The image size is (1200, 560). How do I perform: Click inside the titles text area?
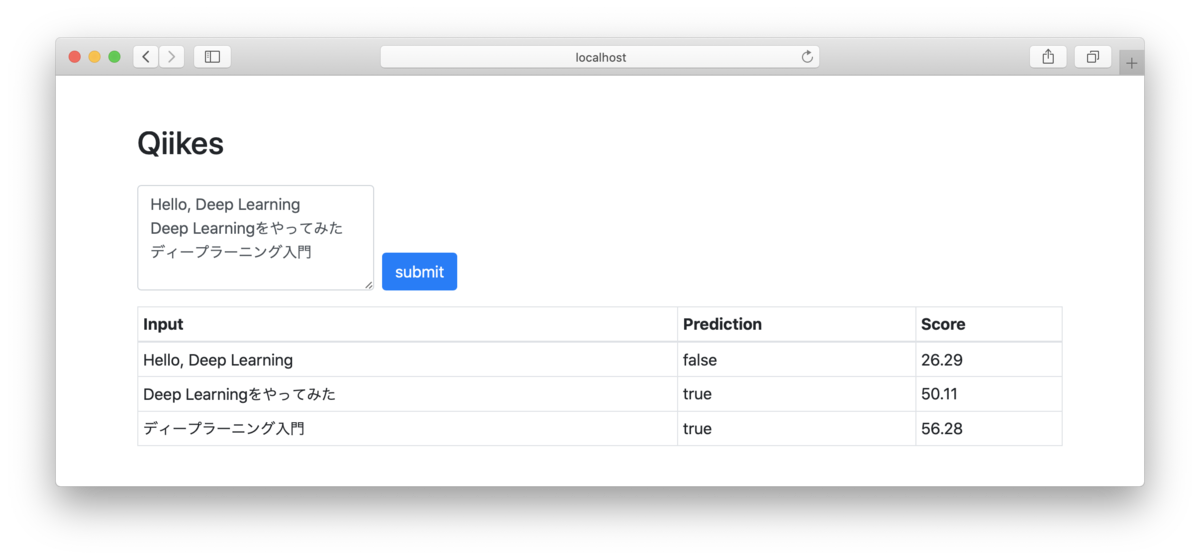[x=255, y=238]
